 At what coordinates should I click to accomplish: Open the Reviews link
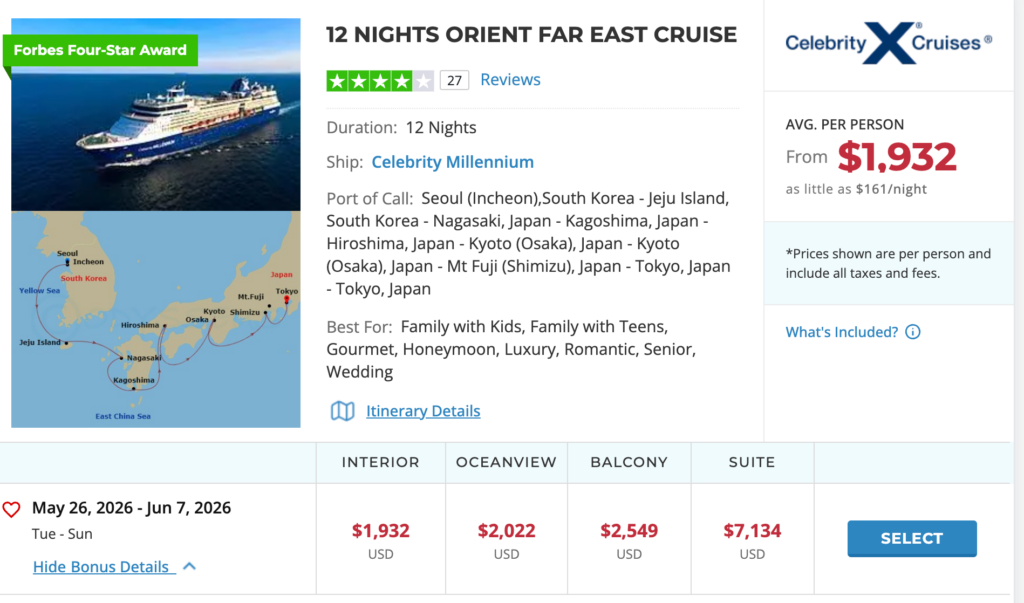pyautogui.click(x=510, y=80)
